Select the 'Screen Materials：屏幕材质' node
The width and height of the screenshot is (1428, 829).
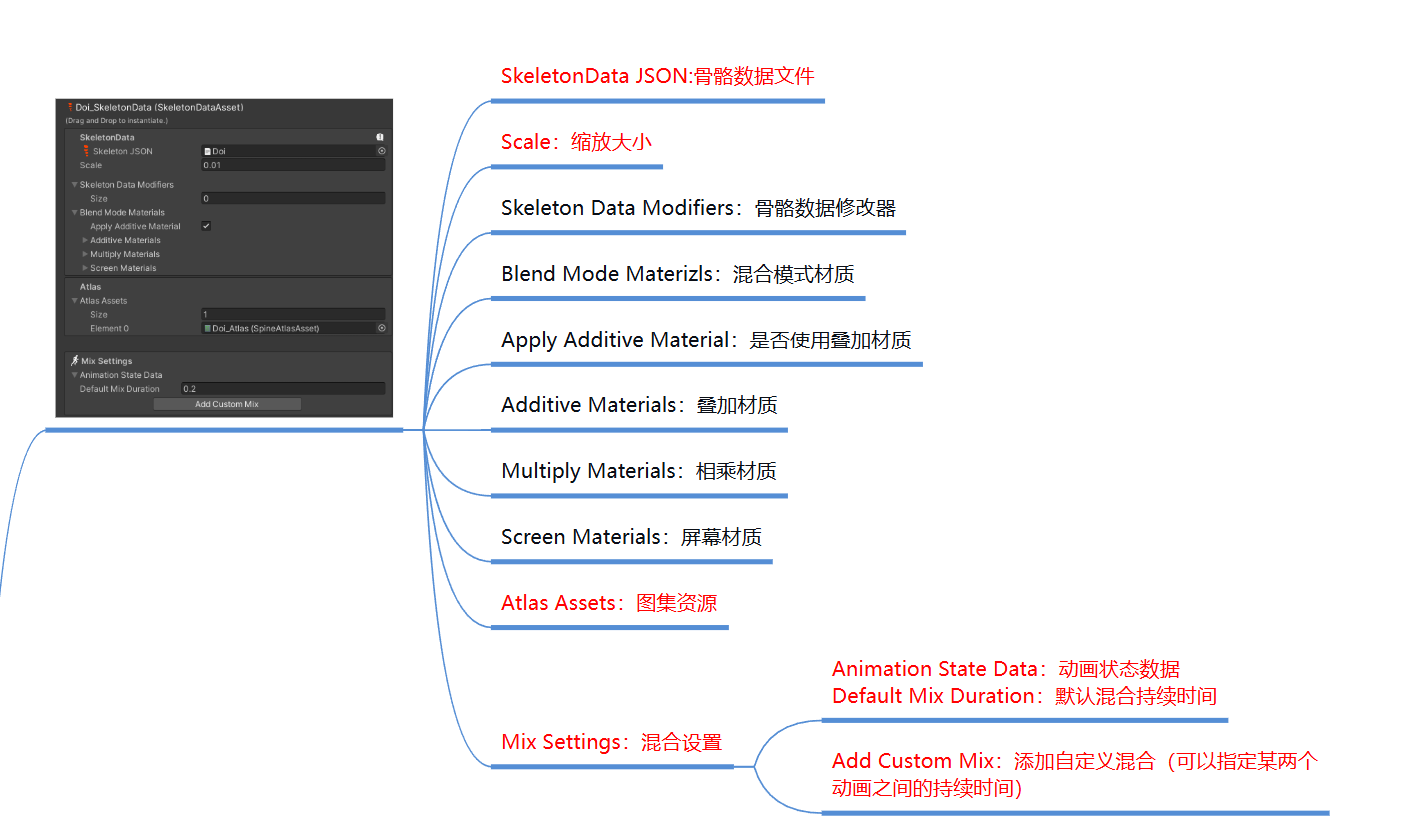click(631, 537)
